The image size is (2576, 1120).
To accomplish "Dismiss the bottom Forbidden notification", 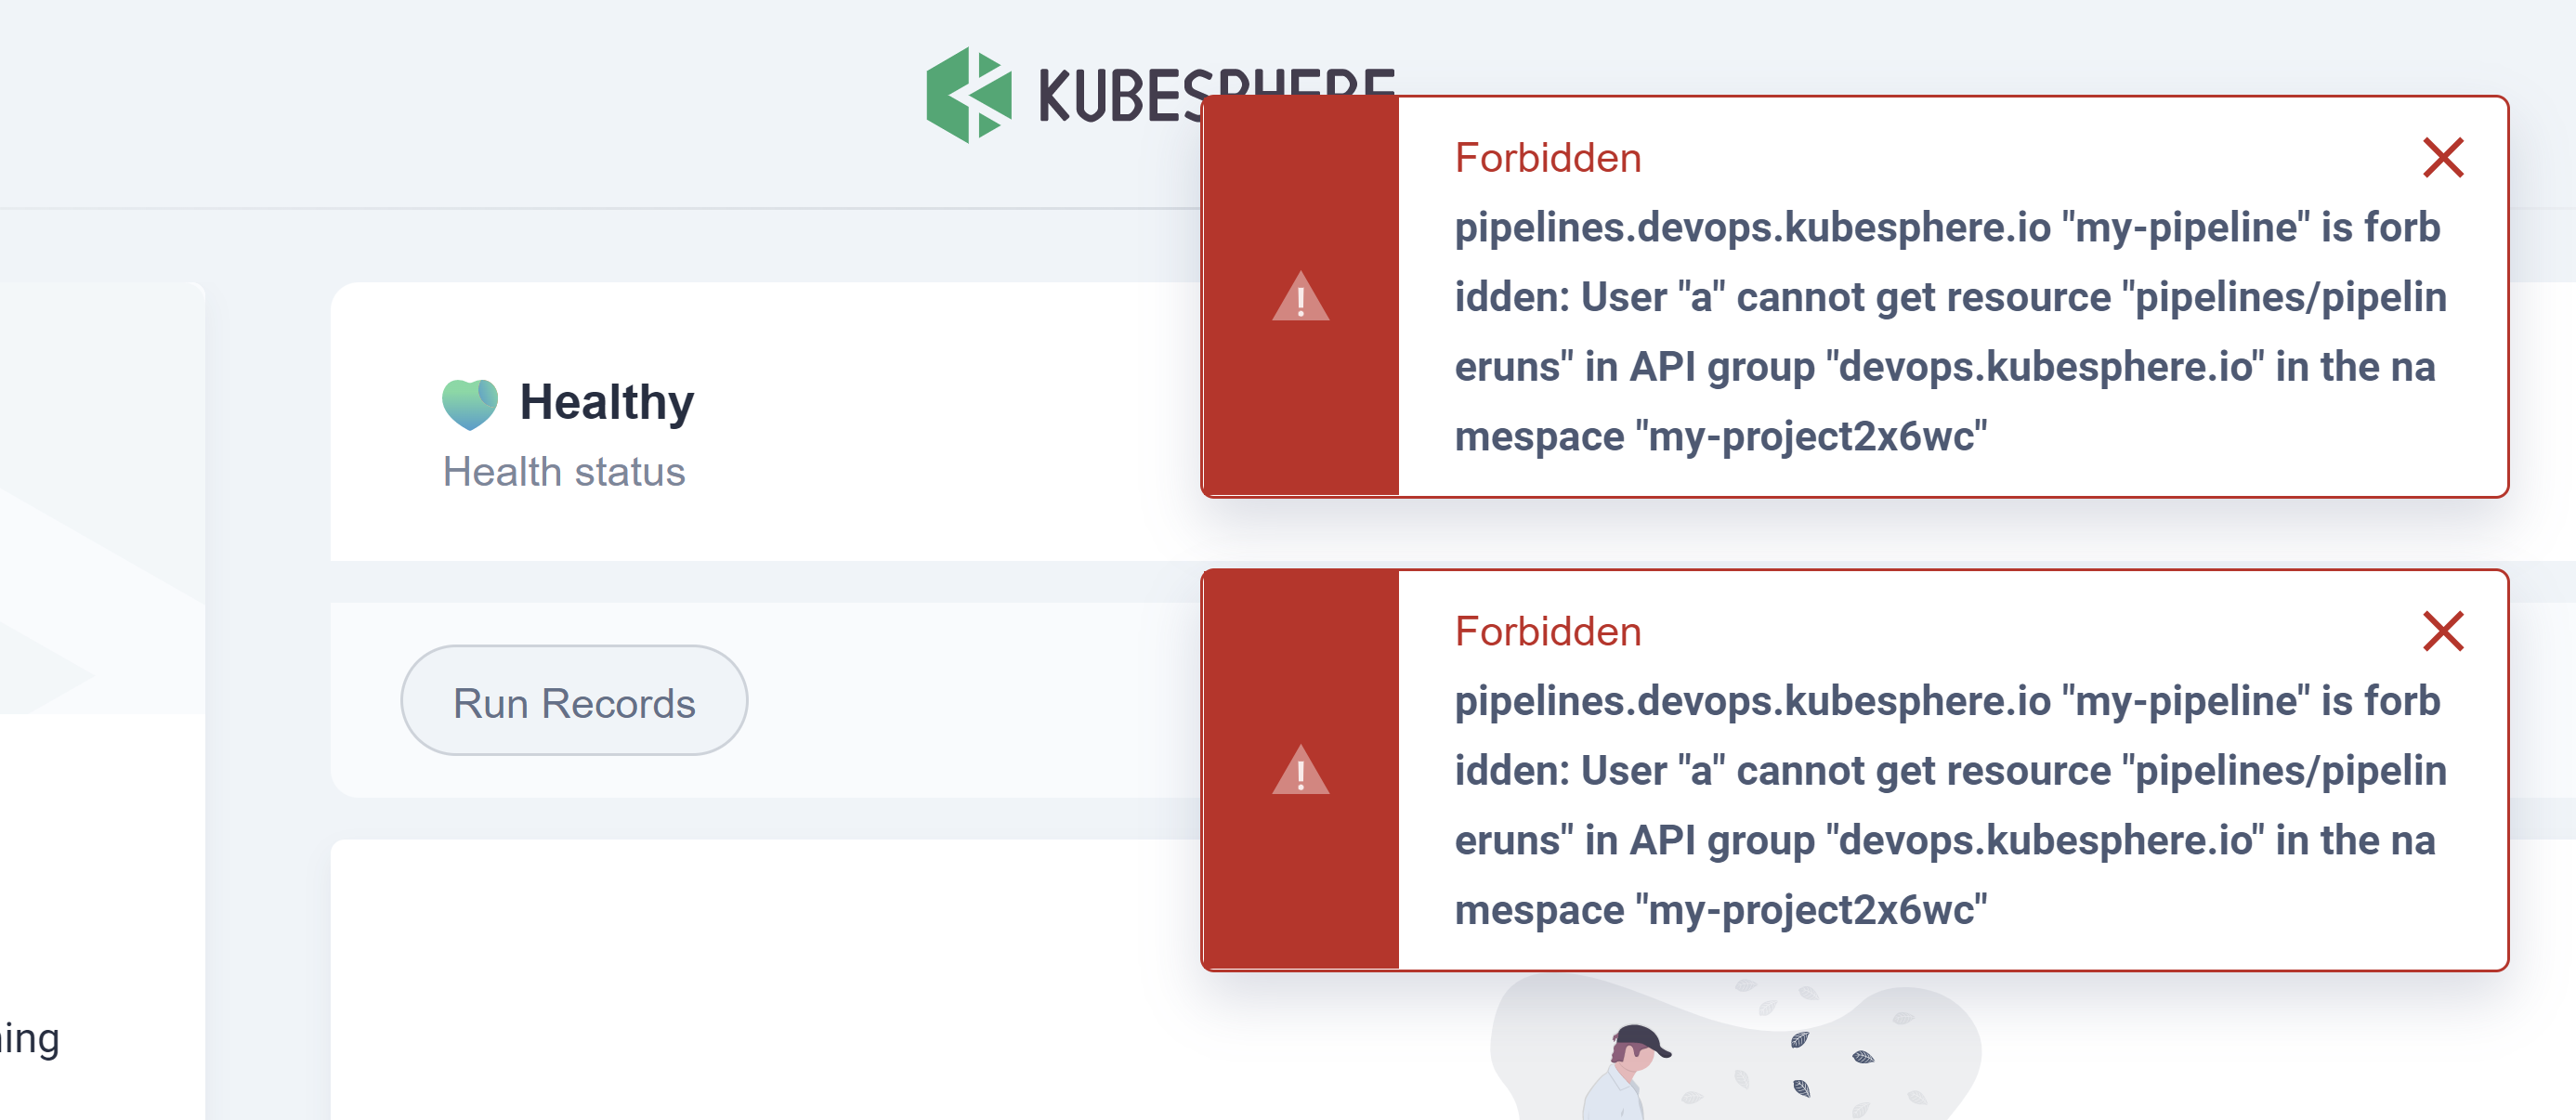I will (2443, 631).
